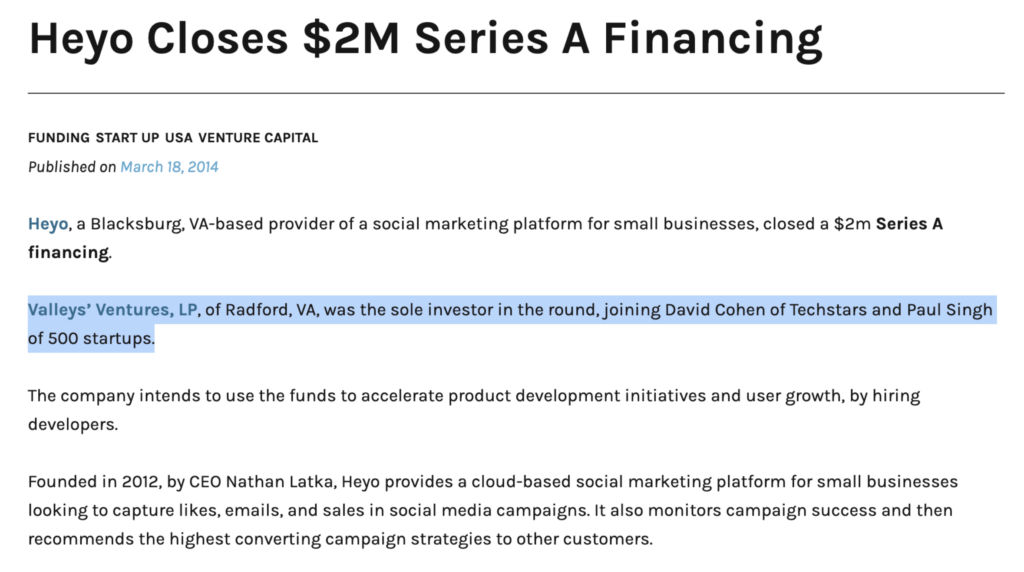This screenshot has width=1024, height=572.
Task: Click the highlighted text of 500 startups
Action: [91, 339]
